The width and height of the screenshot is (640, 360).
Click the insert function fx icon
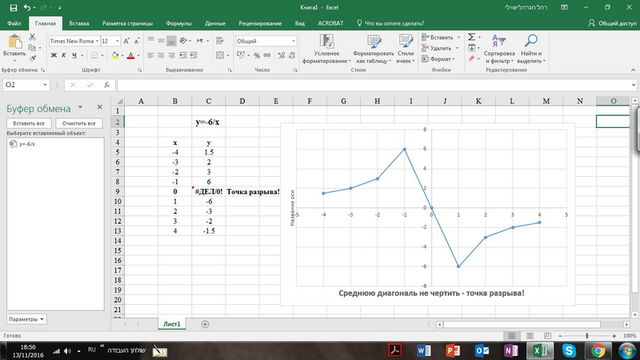pyautogui.click(x=107, y=85)
